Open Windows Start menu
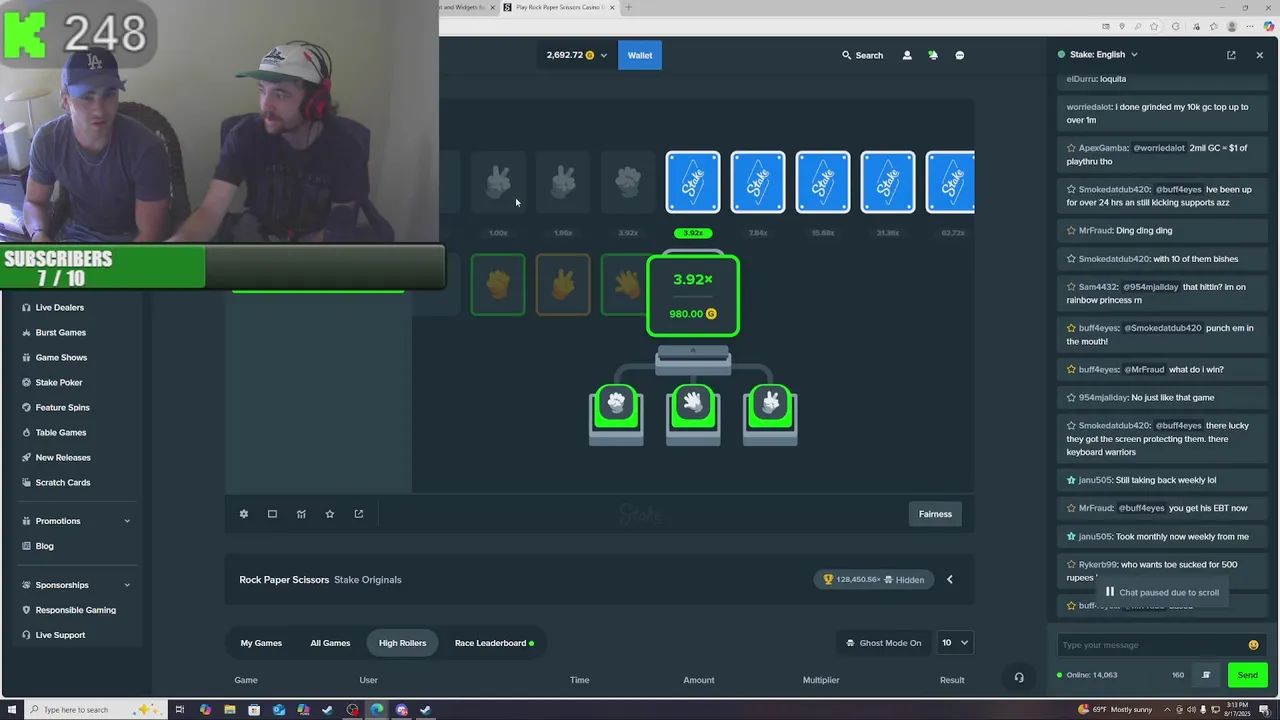 point(10,710)
